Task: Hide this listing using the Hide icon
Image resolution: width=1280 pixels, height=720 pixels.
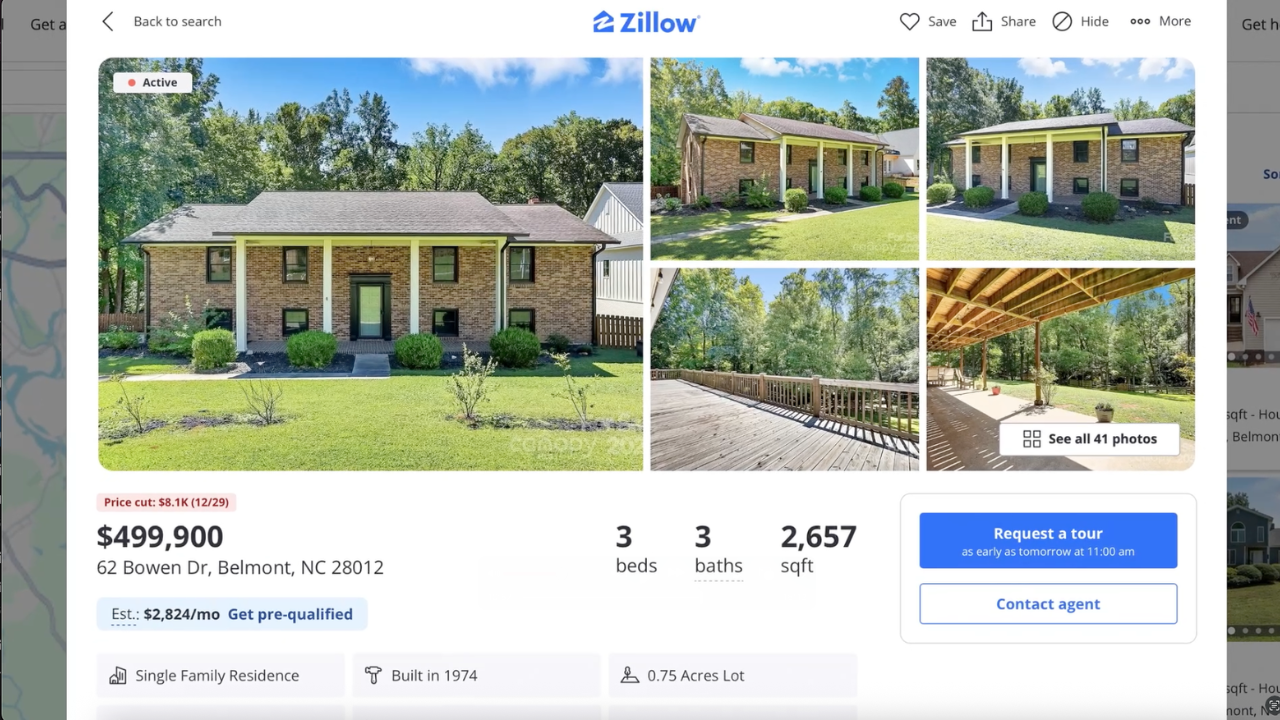Action: click(x=1062, y=21)
